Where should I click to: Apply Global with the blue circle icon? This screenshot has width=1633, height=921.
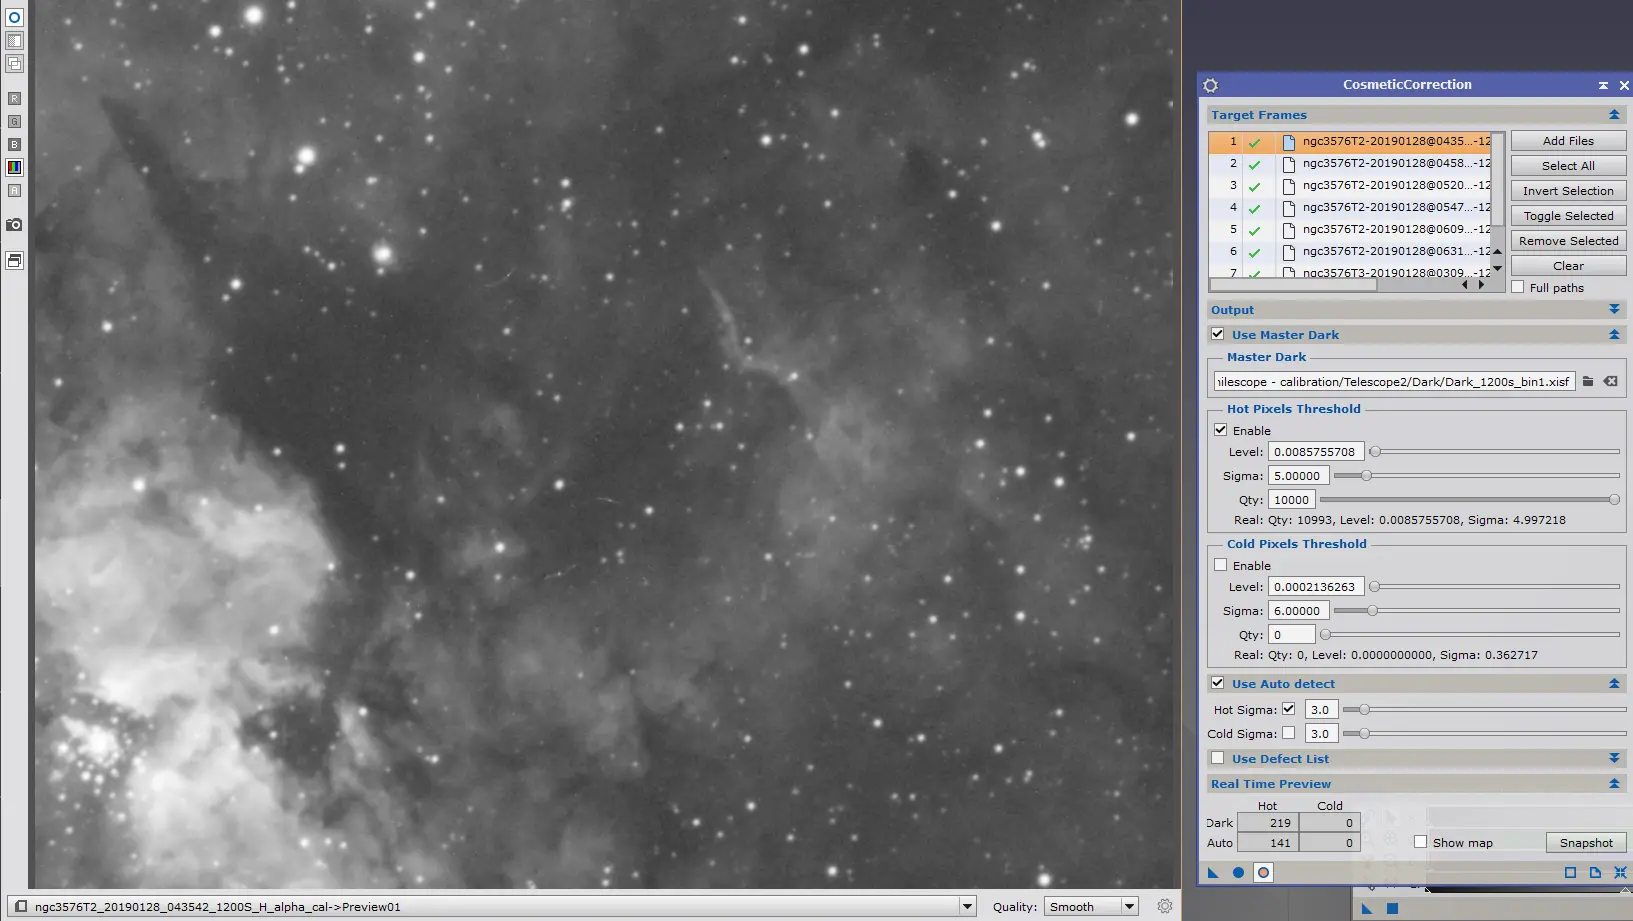pyautogui.click(x=1238, y=873)
